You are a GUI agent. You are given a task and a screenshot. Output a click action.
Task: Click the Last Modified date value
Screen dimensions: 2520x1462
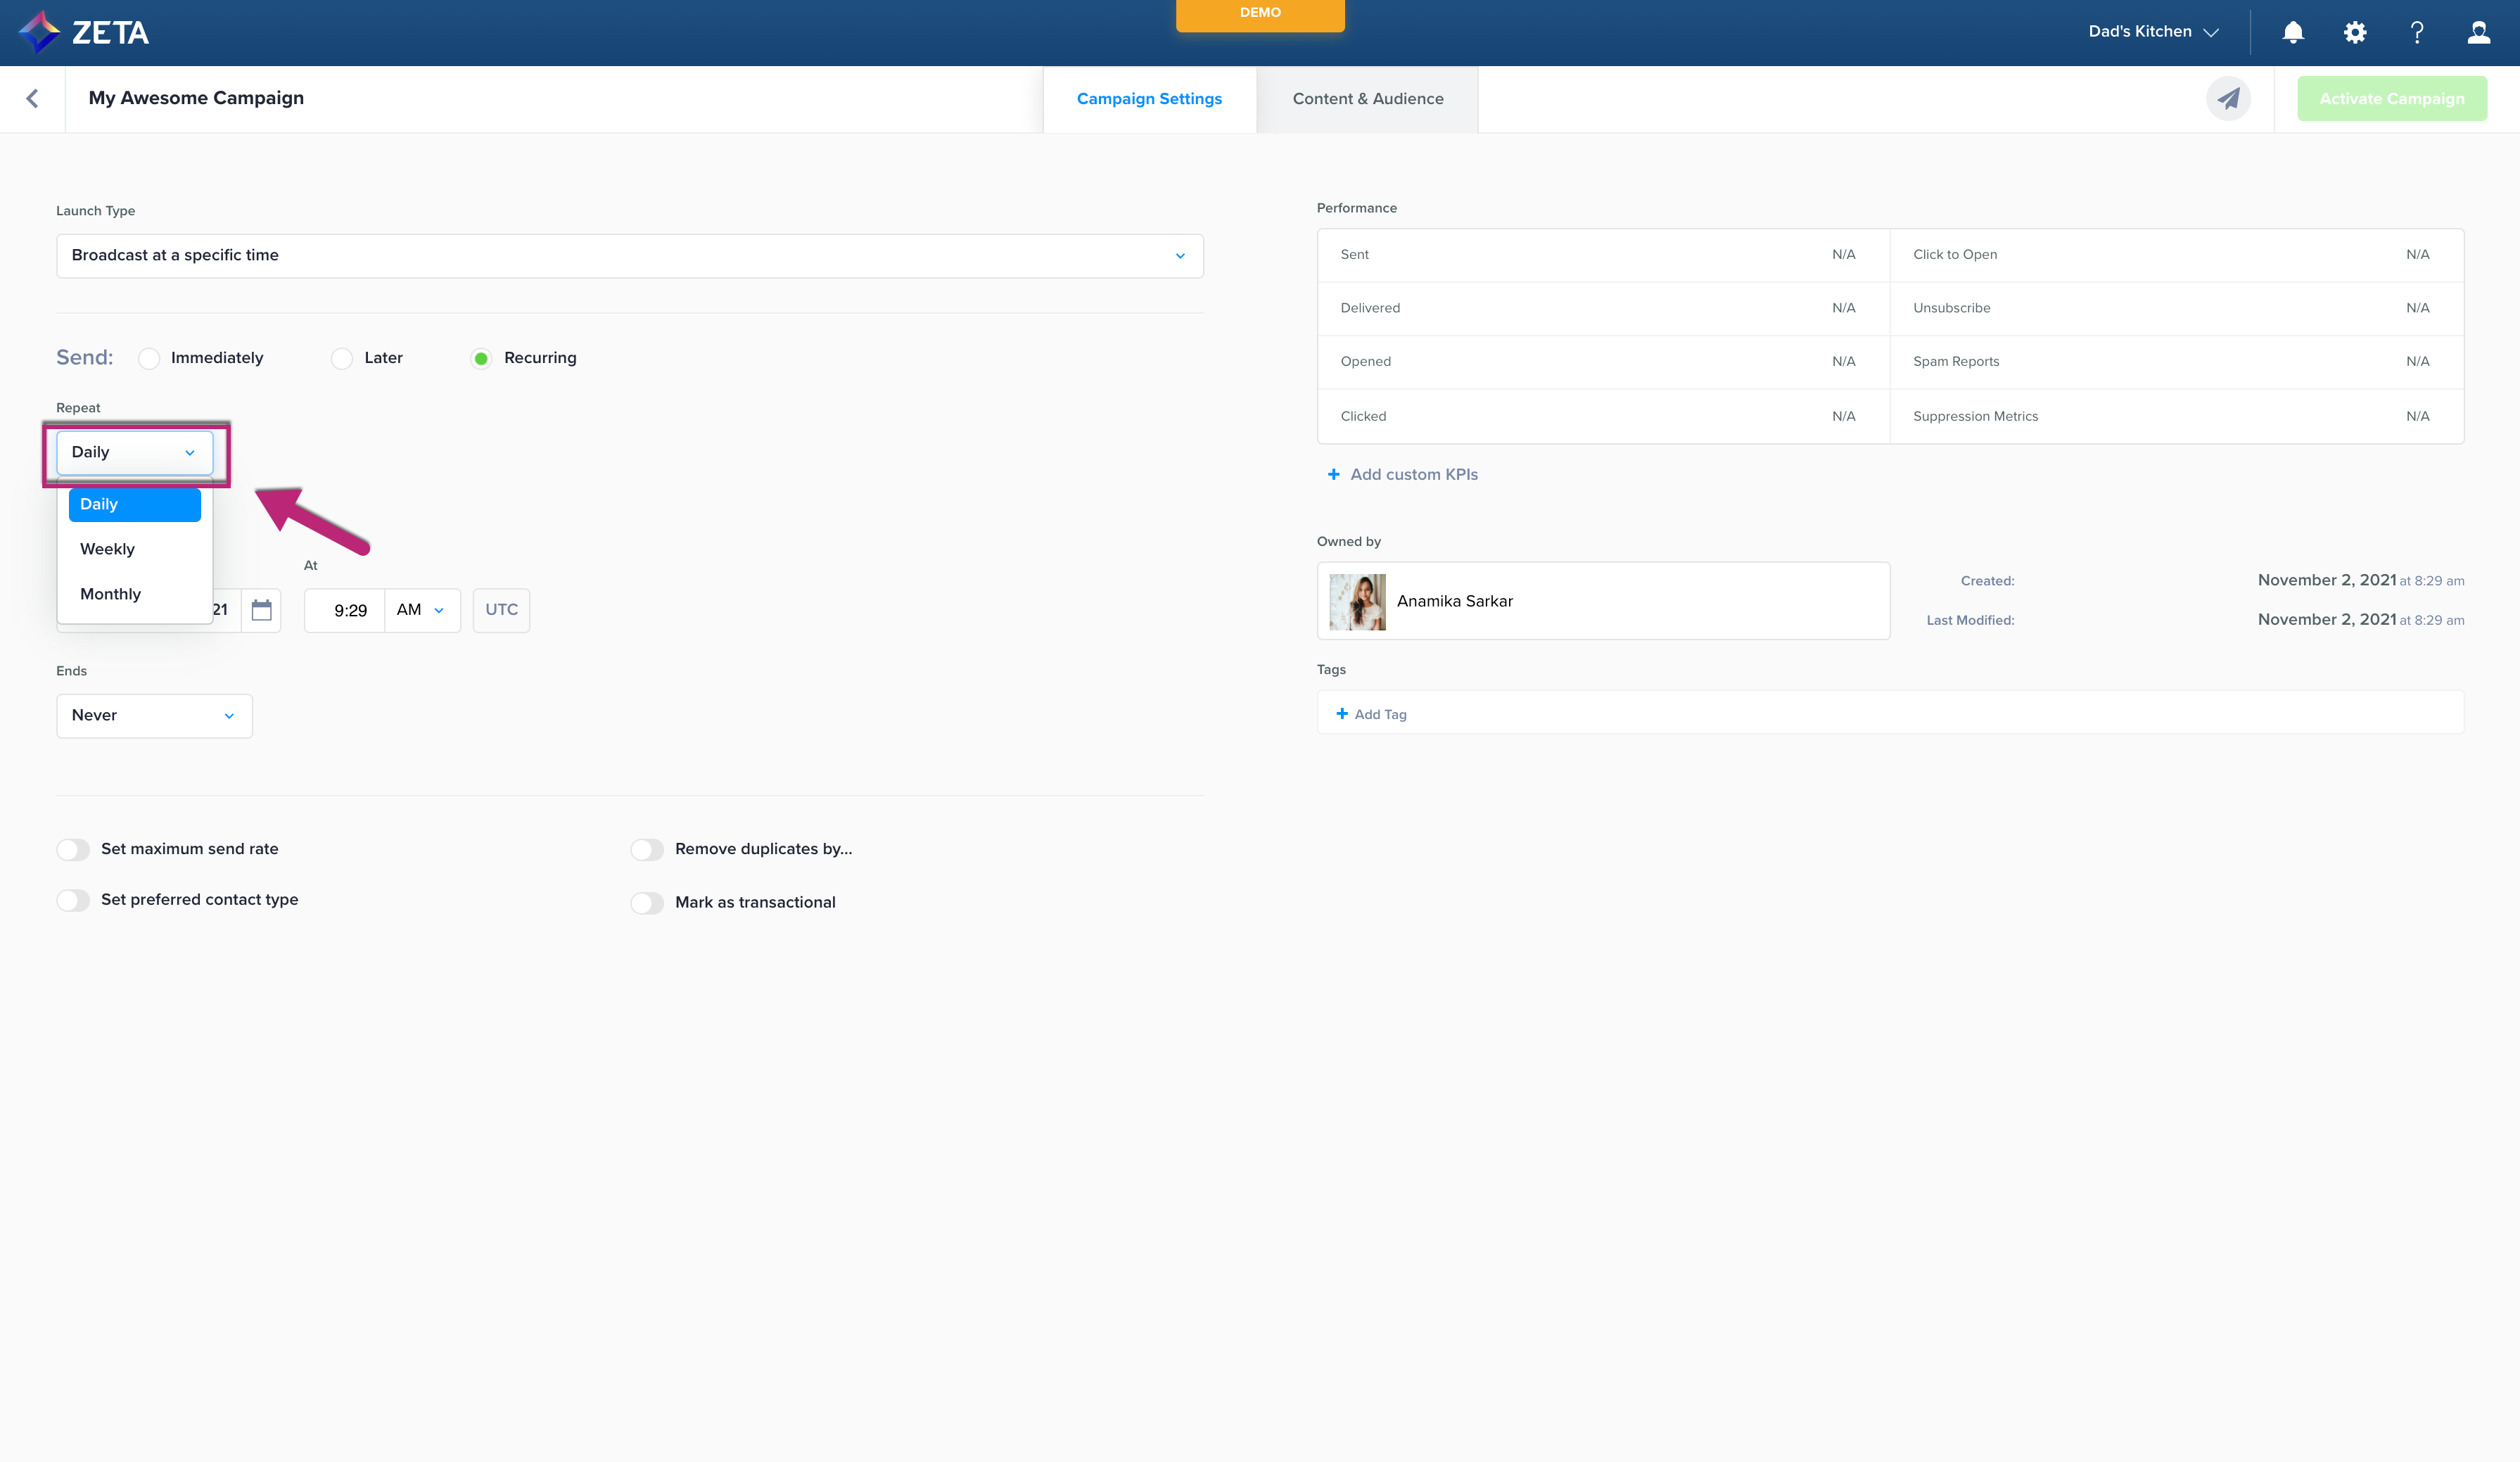click(2360, 619)
